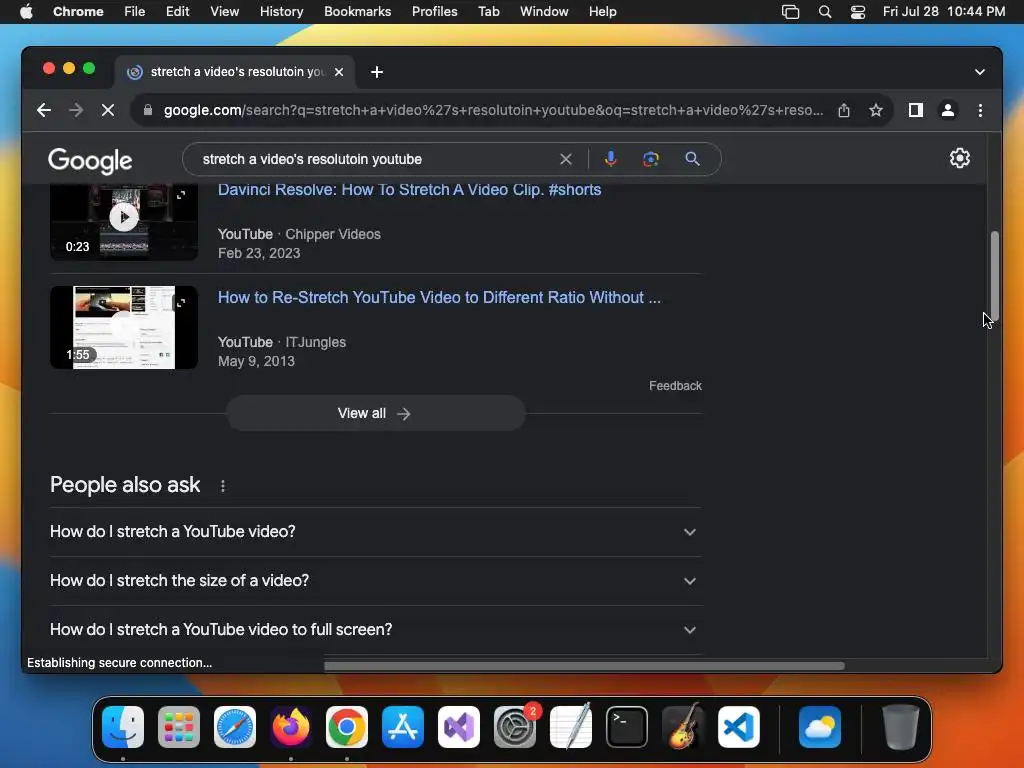
Task: Click the Feedback link
Action: click(675, 386)
